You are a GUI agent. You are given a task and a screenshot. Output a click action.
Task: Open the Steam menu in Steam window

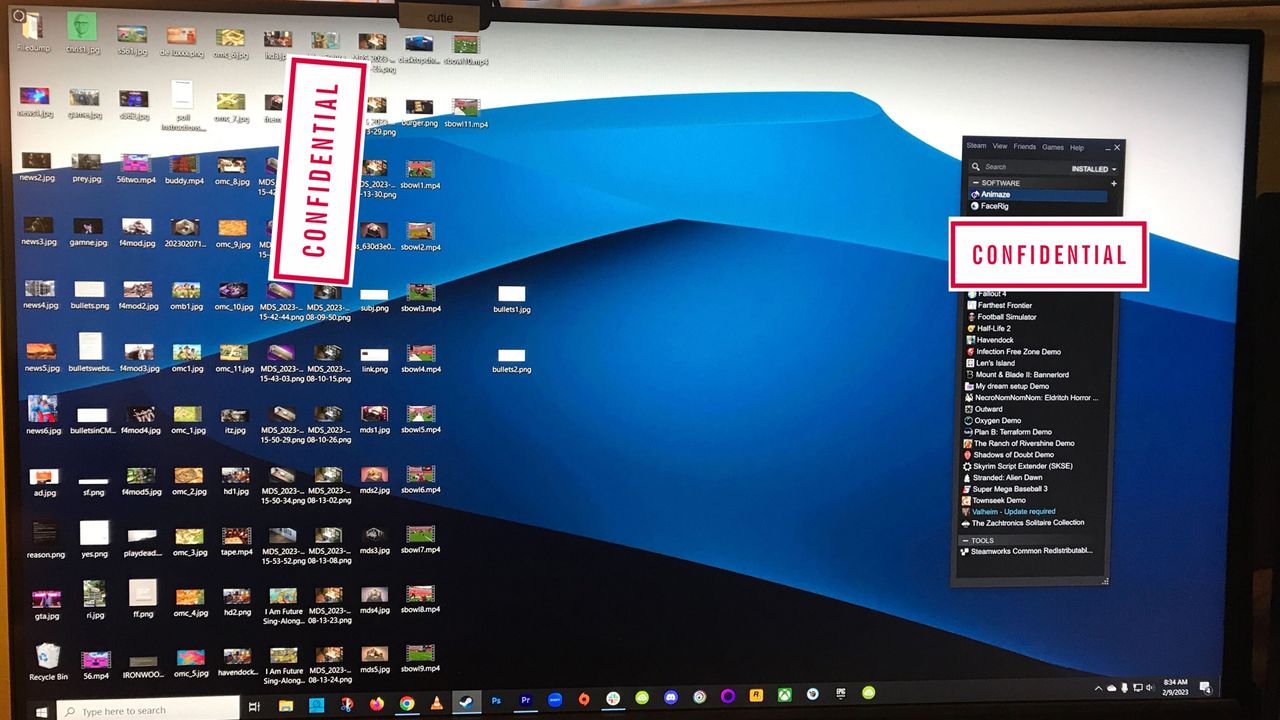[x=976, y=147]
